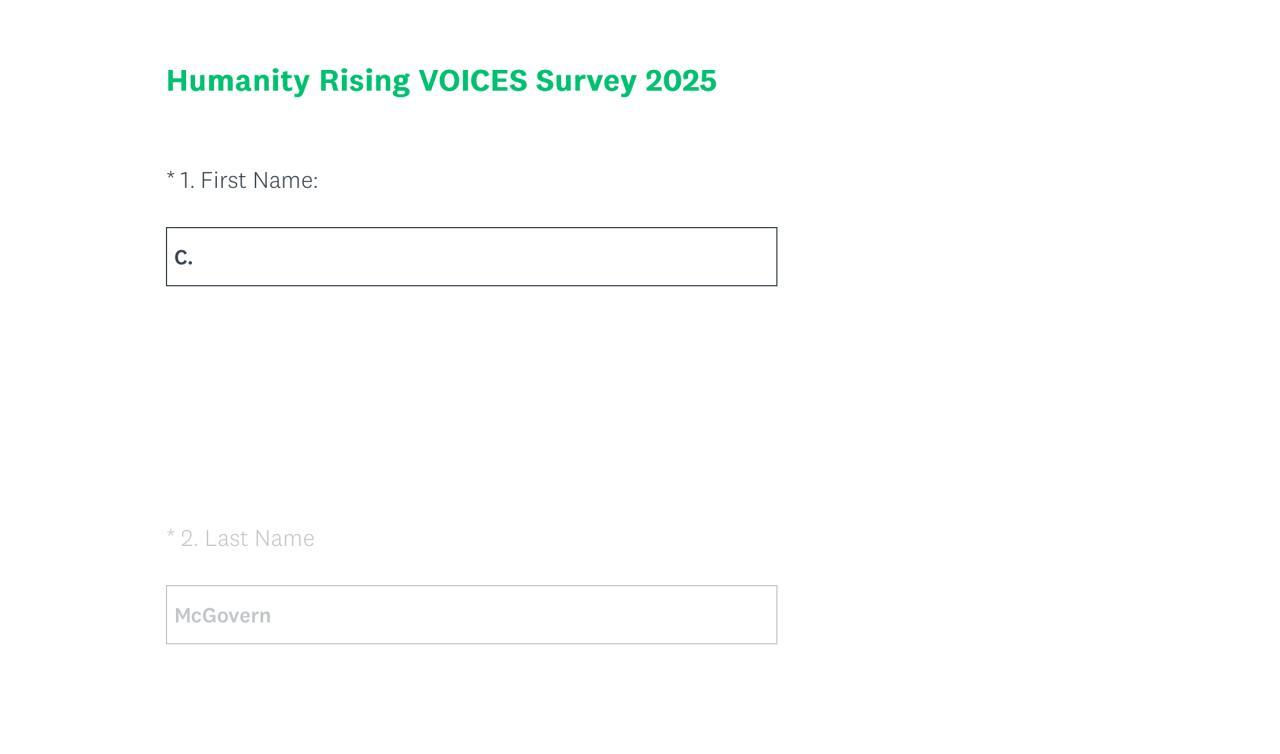Viewport: 1280px width, 754px height.
Task: Click the 'McGovern' text in Last Name
Action: (222, 616)
